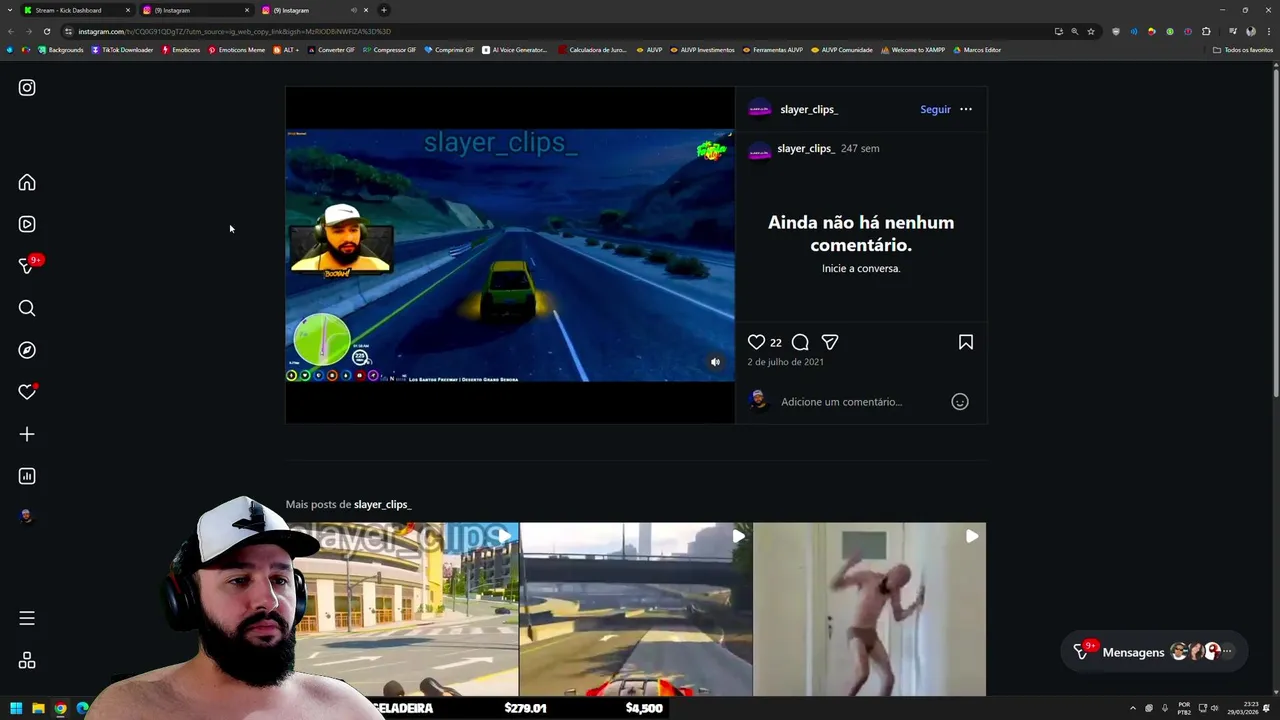1280x720 pixels.
Task: Open the three-dot menu in Mensagens widget
Action: click(x=1227, y=651)
